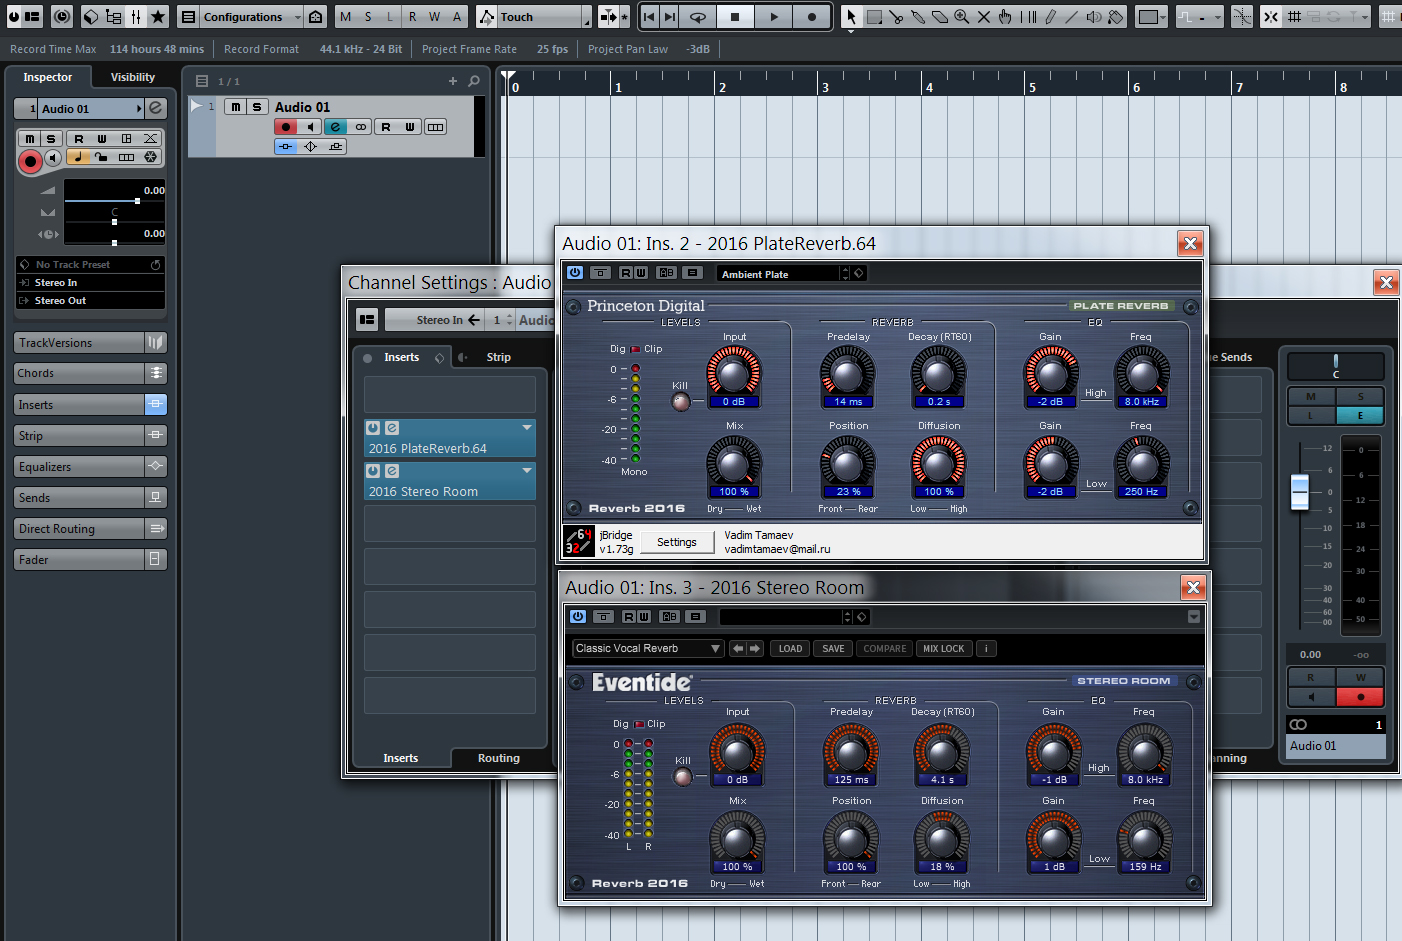Mute Audio 01 in track list

(235, 107)
